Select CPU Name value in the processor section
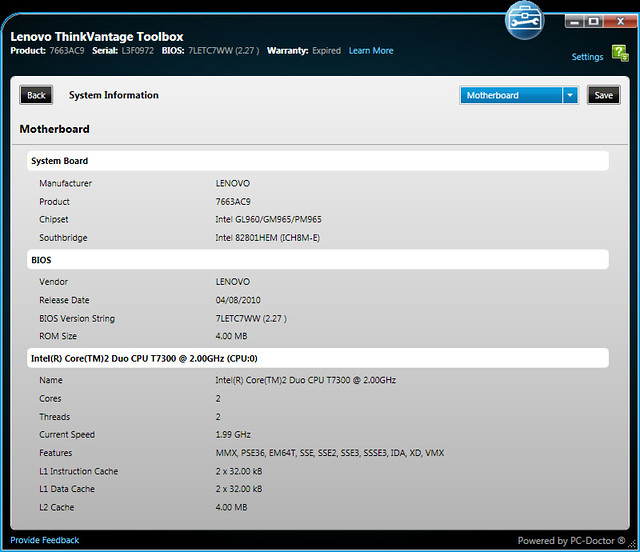Viewport: 640px width, 552px height. pos(306,380)
